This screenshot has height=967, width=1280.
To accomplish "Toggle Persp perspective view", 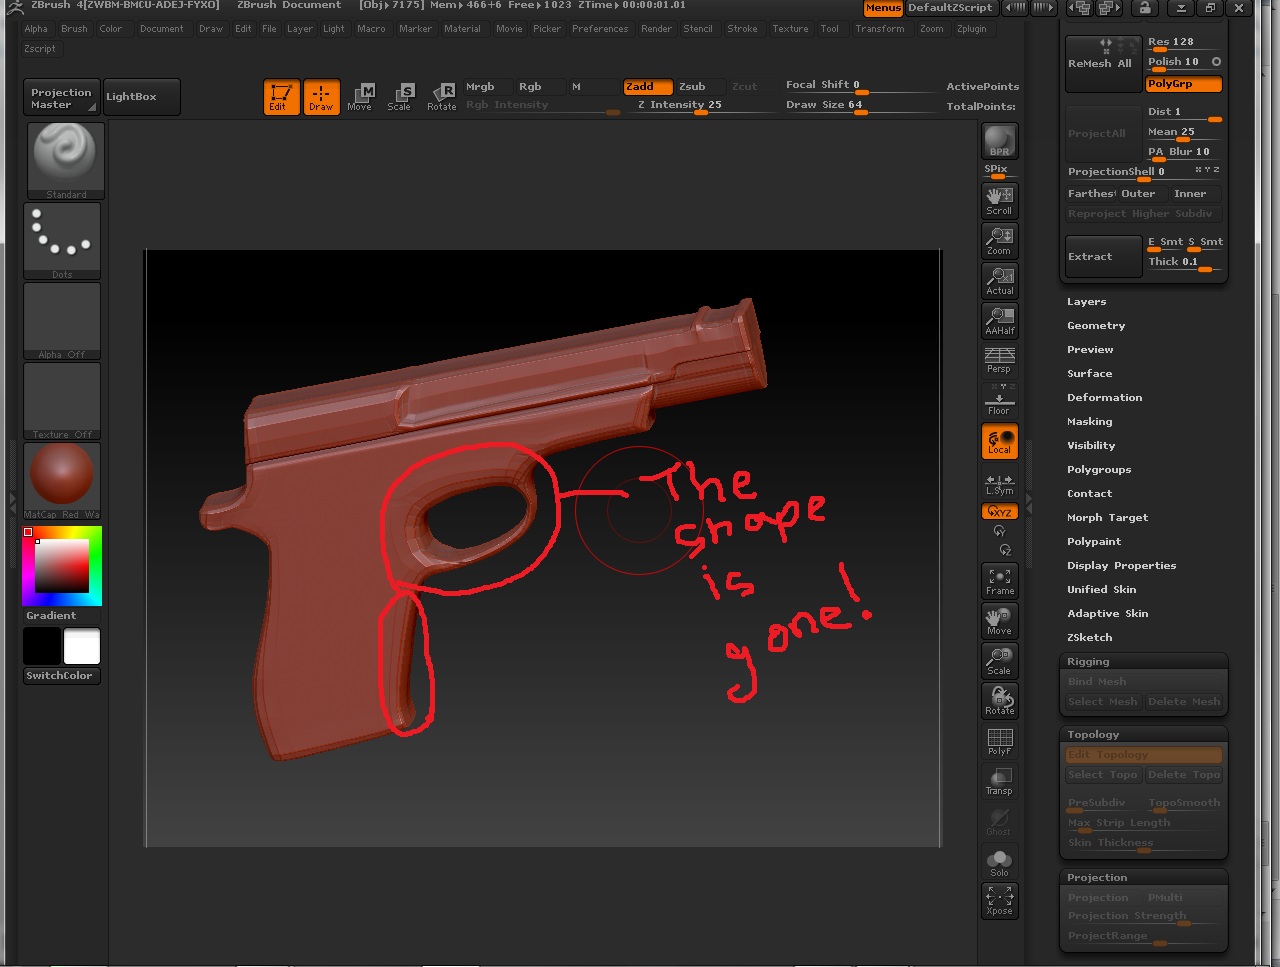I will [999, 360].
